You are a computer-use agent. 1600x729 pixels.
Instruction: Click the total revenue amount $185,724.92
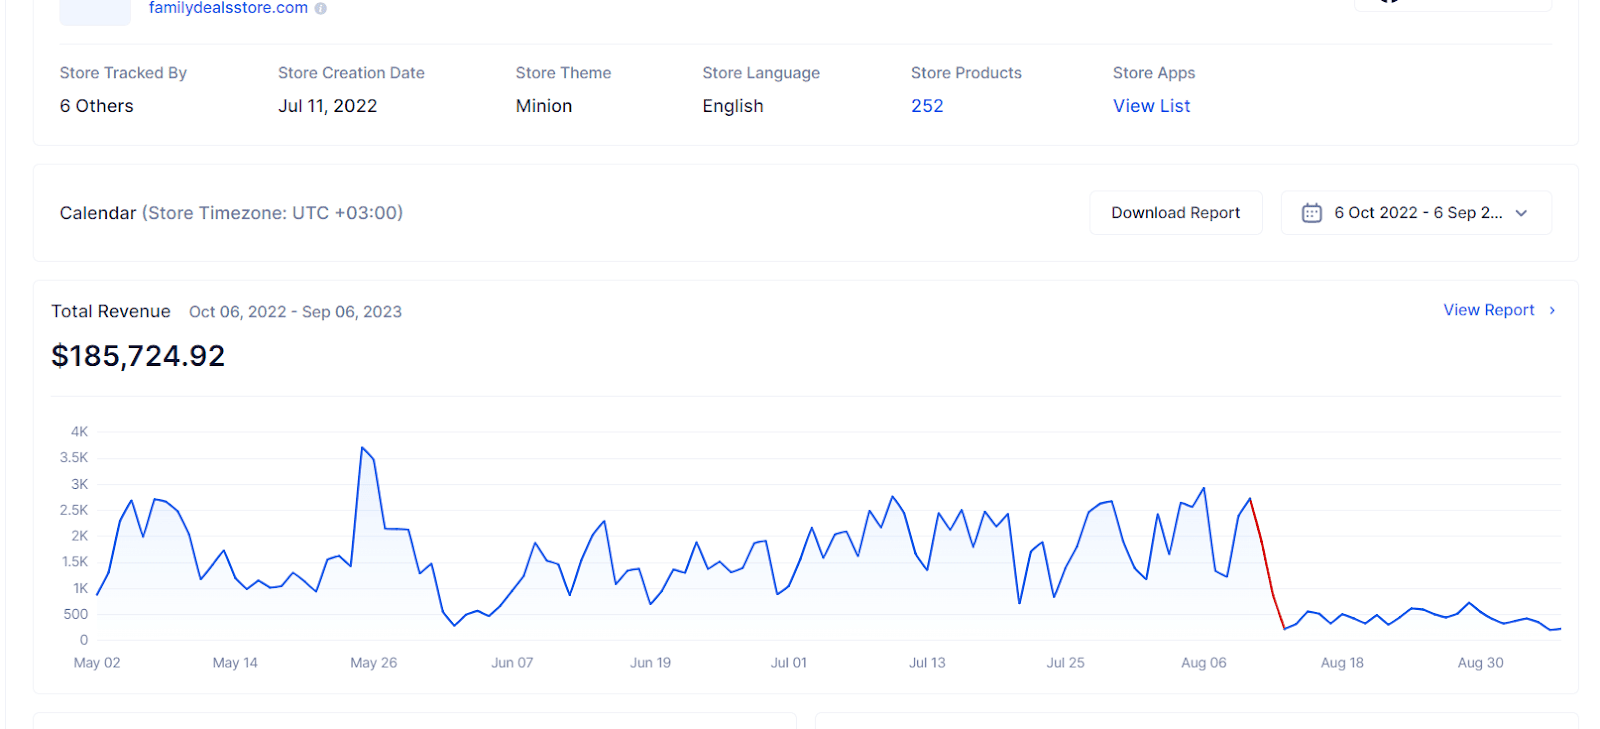(x=138, y=356)
